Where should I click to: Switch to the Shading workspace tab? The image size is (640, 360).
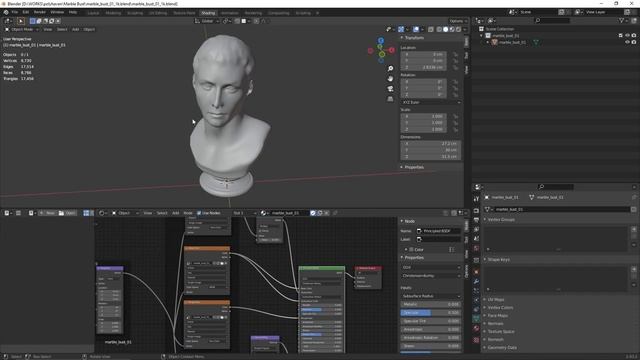tap(208, 13)
